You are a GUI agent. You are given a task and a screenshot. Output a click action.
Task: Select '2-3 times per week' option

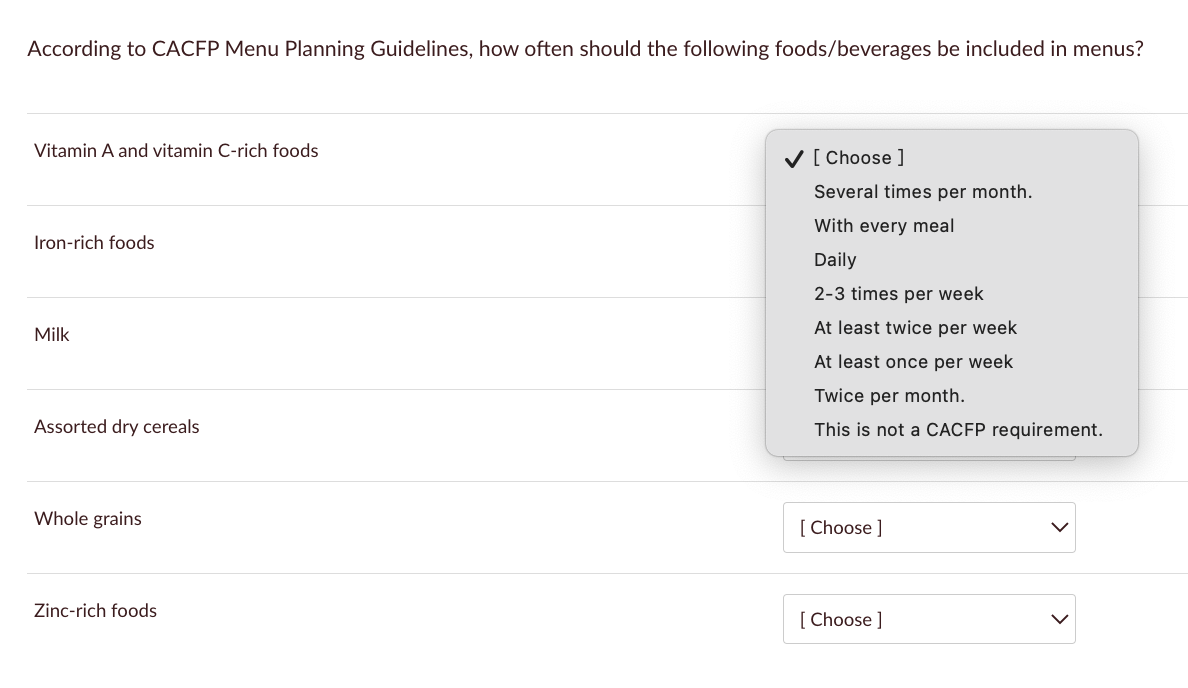898,294
